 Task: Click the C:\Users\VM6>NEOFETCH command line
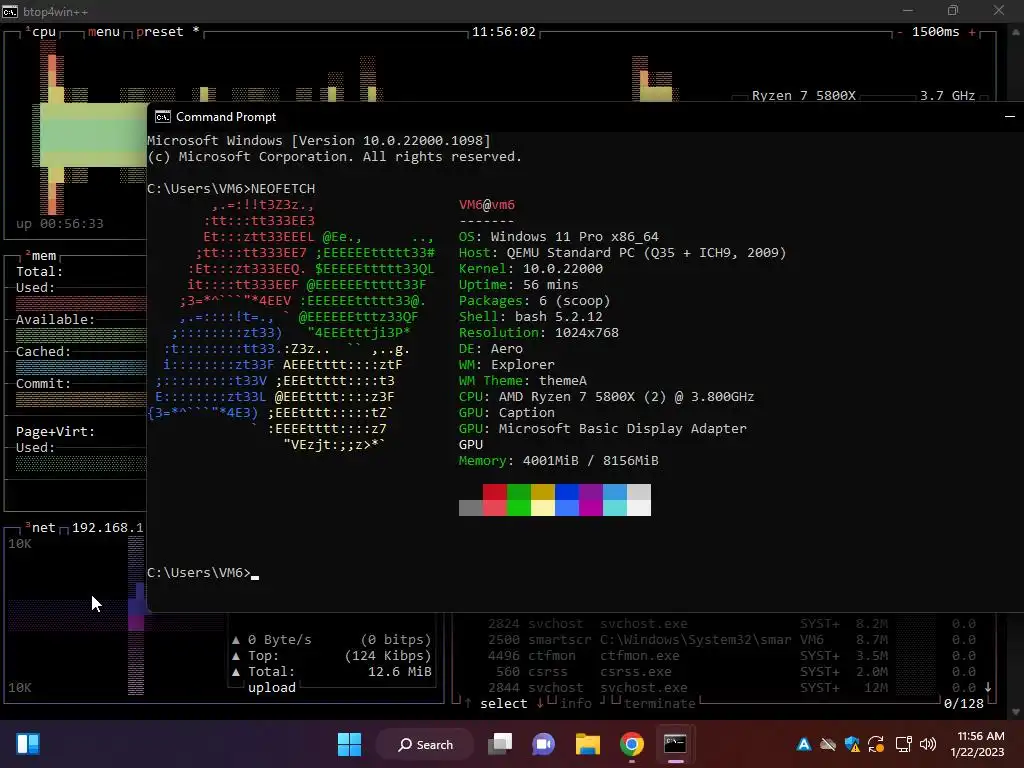tap(231, 188)
